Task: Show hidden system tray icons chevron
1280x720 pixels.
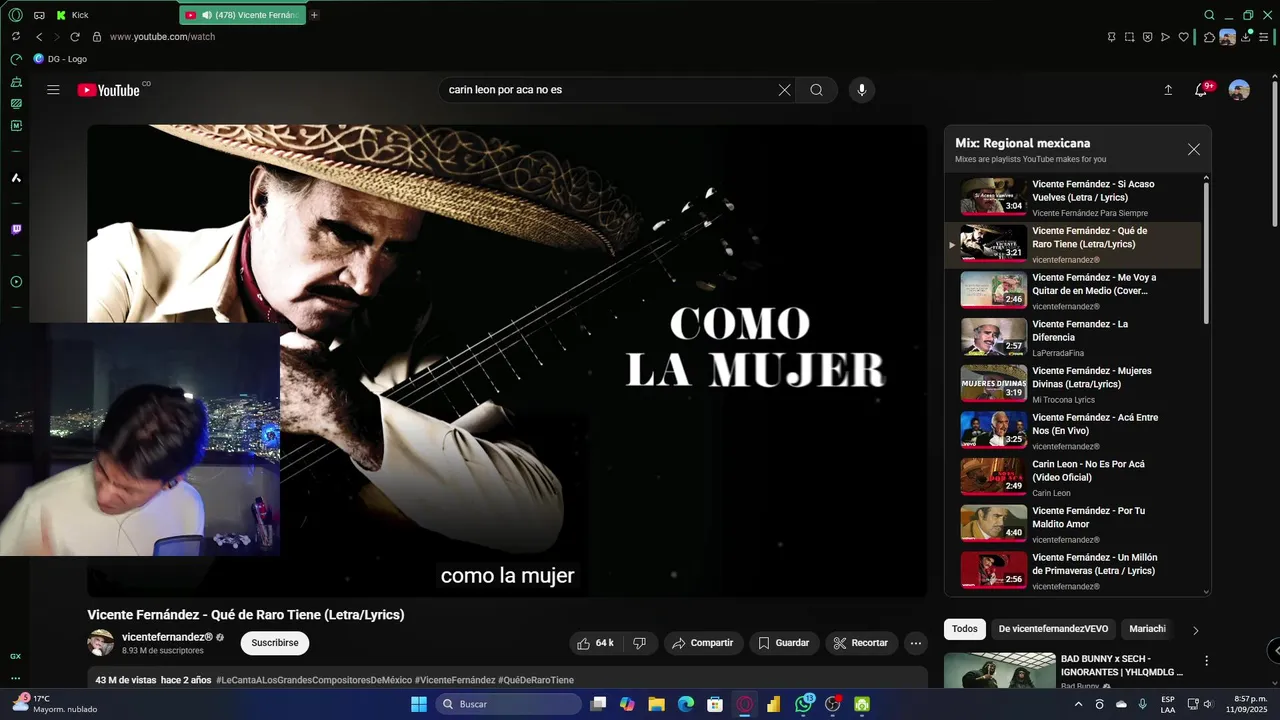Action: [x=1078, y=704]
